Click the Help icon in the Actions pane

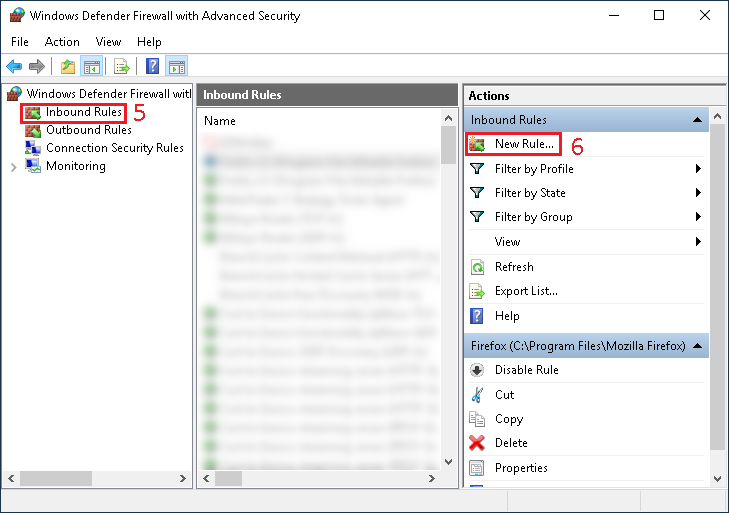(x=477, y=316)
